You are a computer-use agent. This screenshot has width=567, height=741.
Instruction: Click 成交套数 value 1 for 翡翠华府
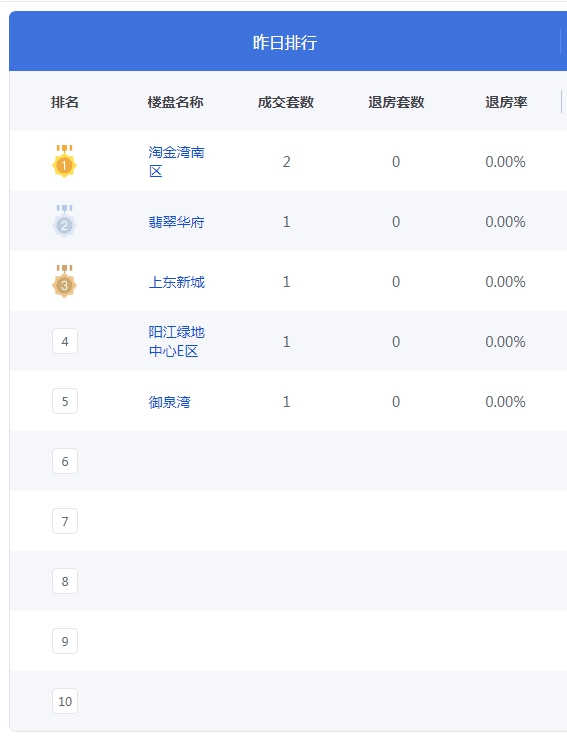coord(286,222)
